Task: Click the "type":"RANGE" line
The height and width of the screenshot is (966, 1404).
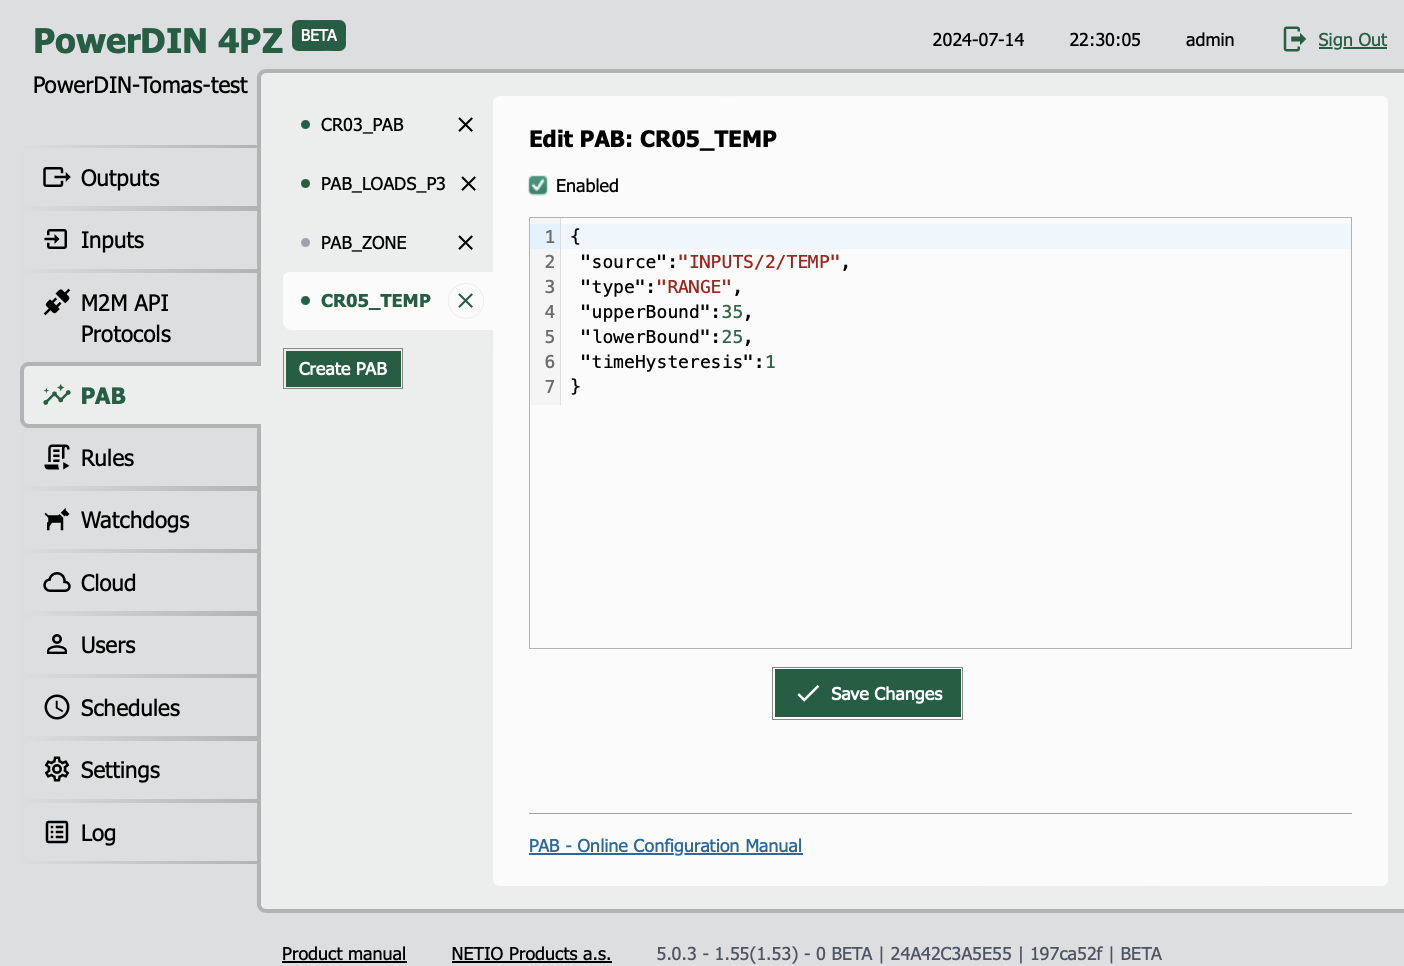Action: coord(660,287)
